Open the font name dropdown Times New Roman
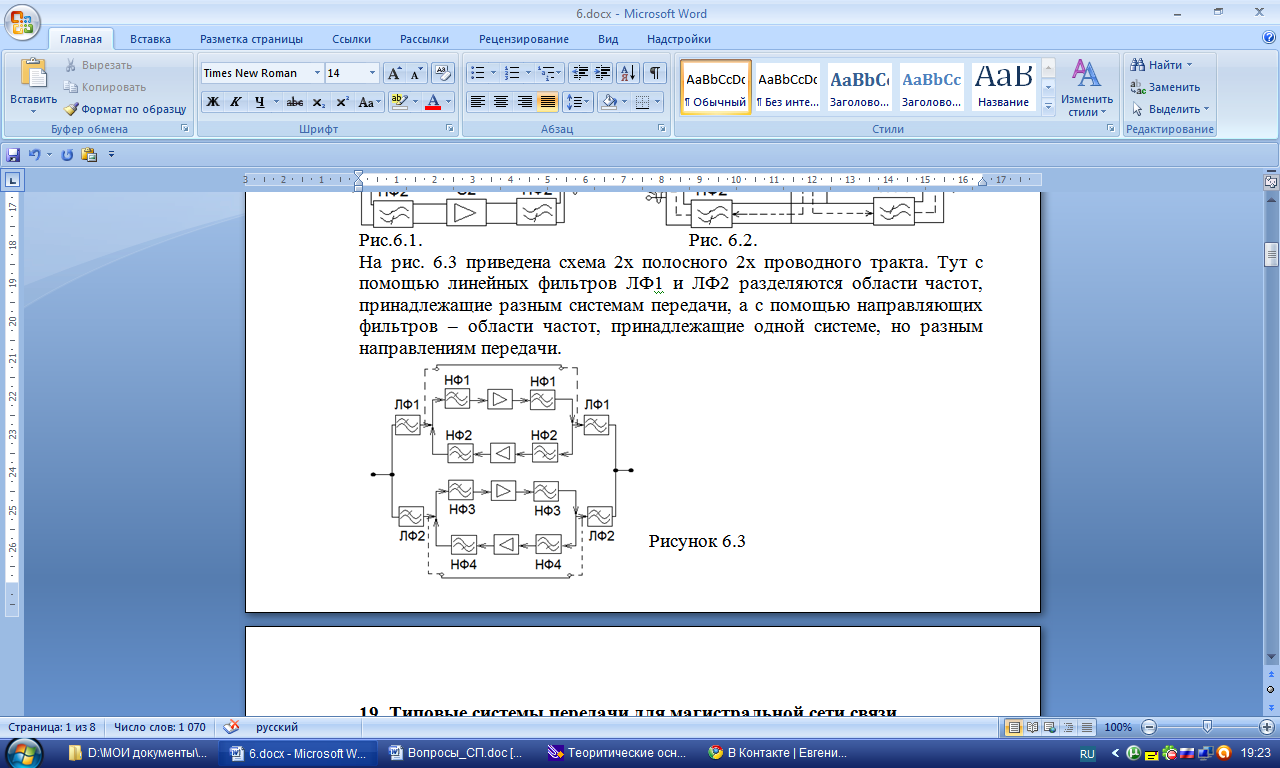The width and height of the screenshot is (1280, 768). tap(317, 73)
